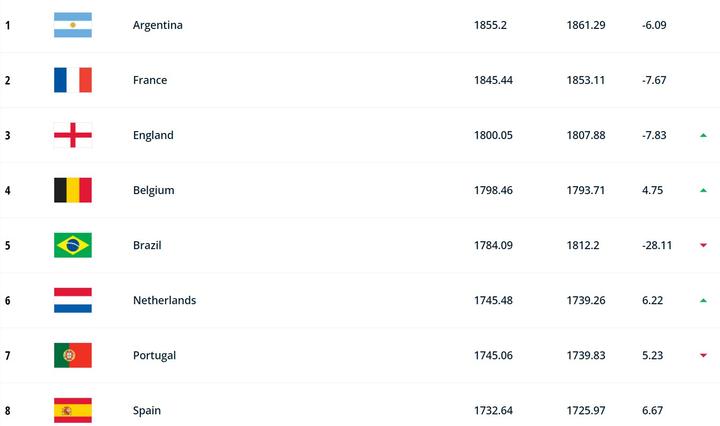720x426 pixels.
Task: Click the Portugal flag icon
Action: tap(73, 355)
